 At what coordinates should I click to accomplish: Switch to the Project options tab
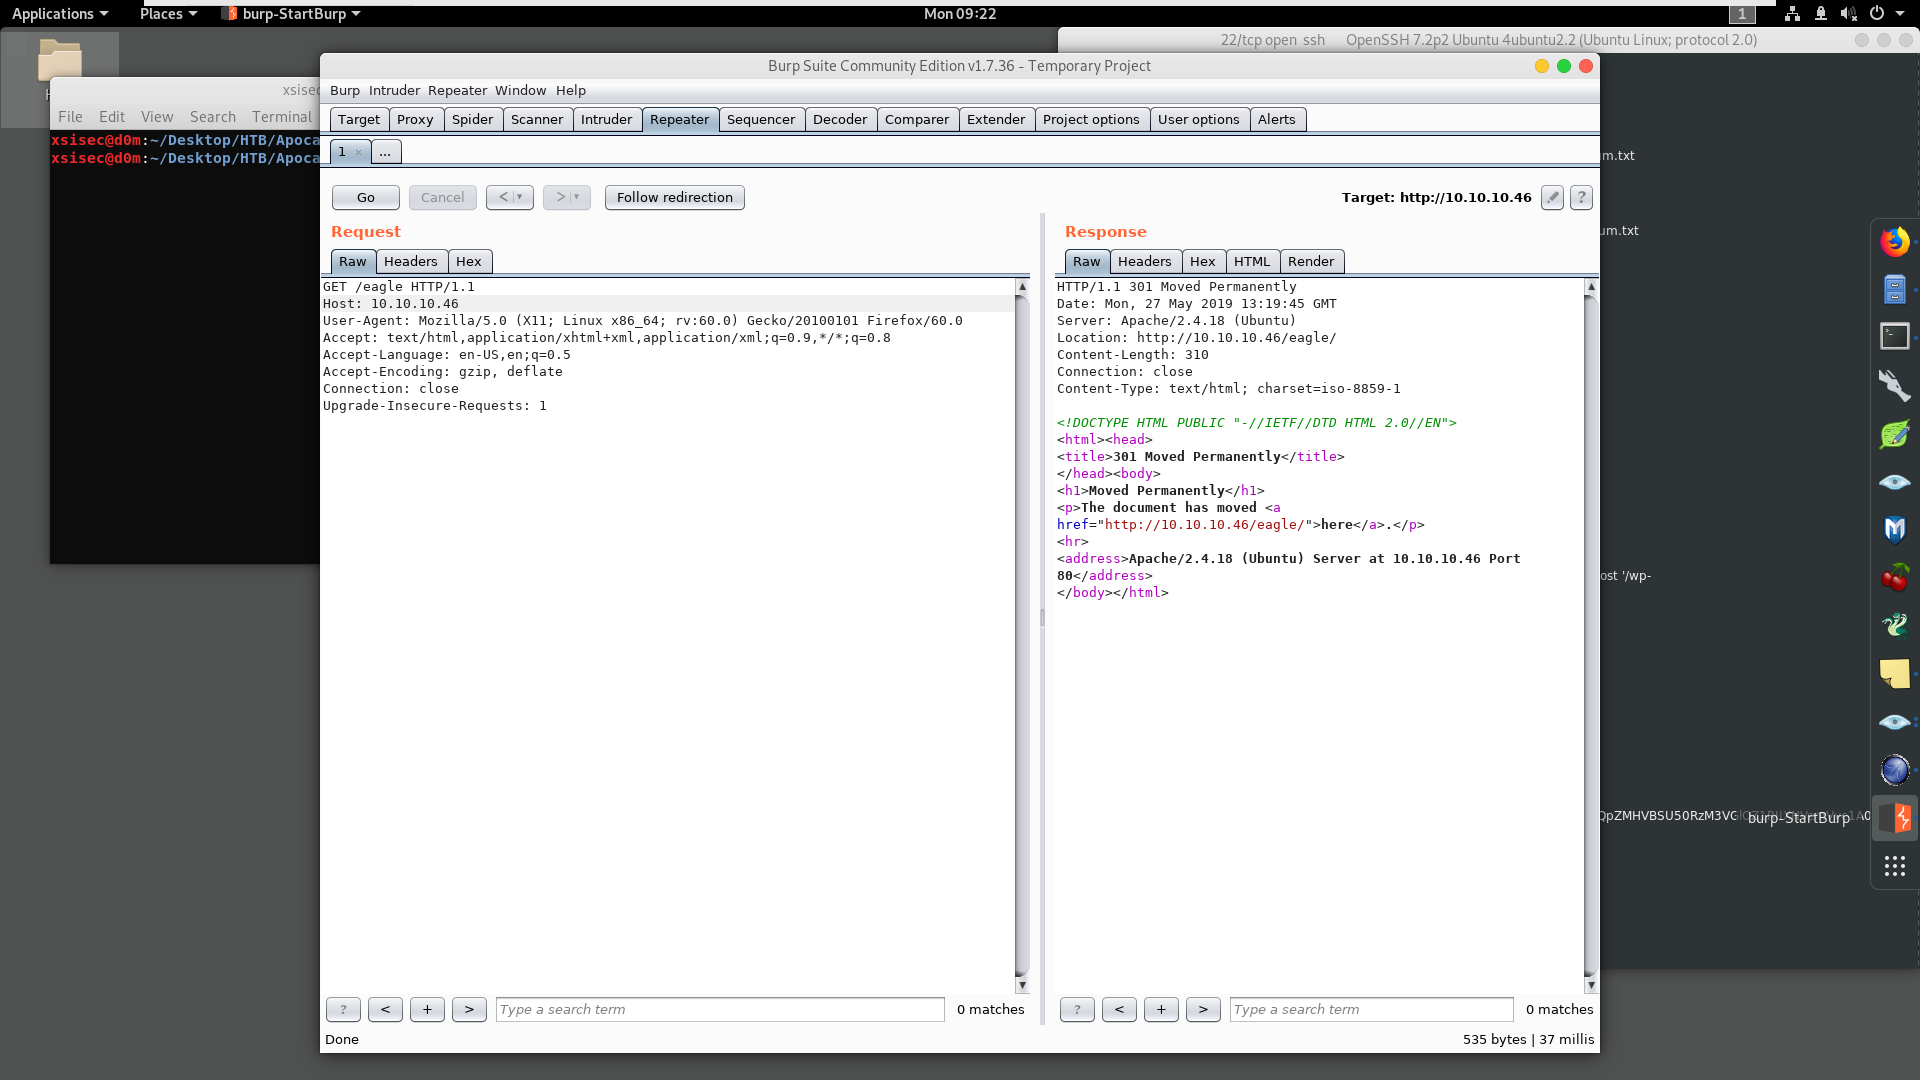click(1091, 120)
